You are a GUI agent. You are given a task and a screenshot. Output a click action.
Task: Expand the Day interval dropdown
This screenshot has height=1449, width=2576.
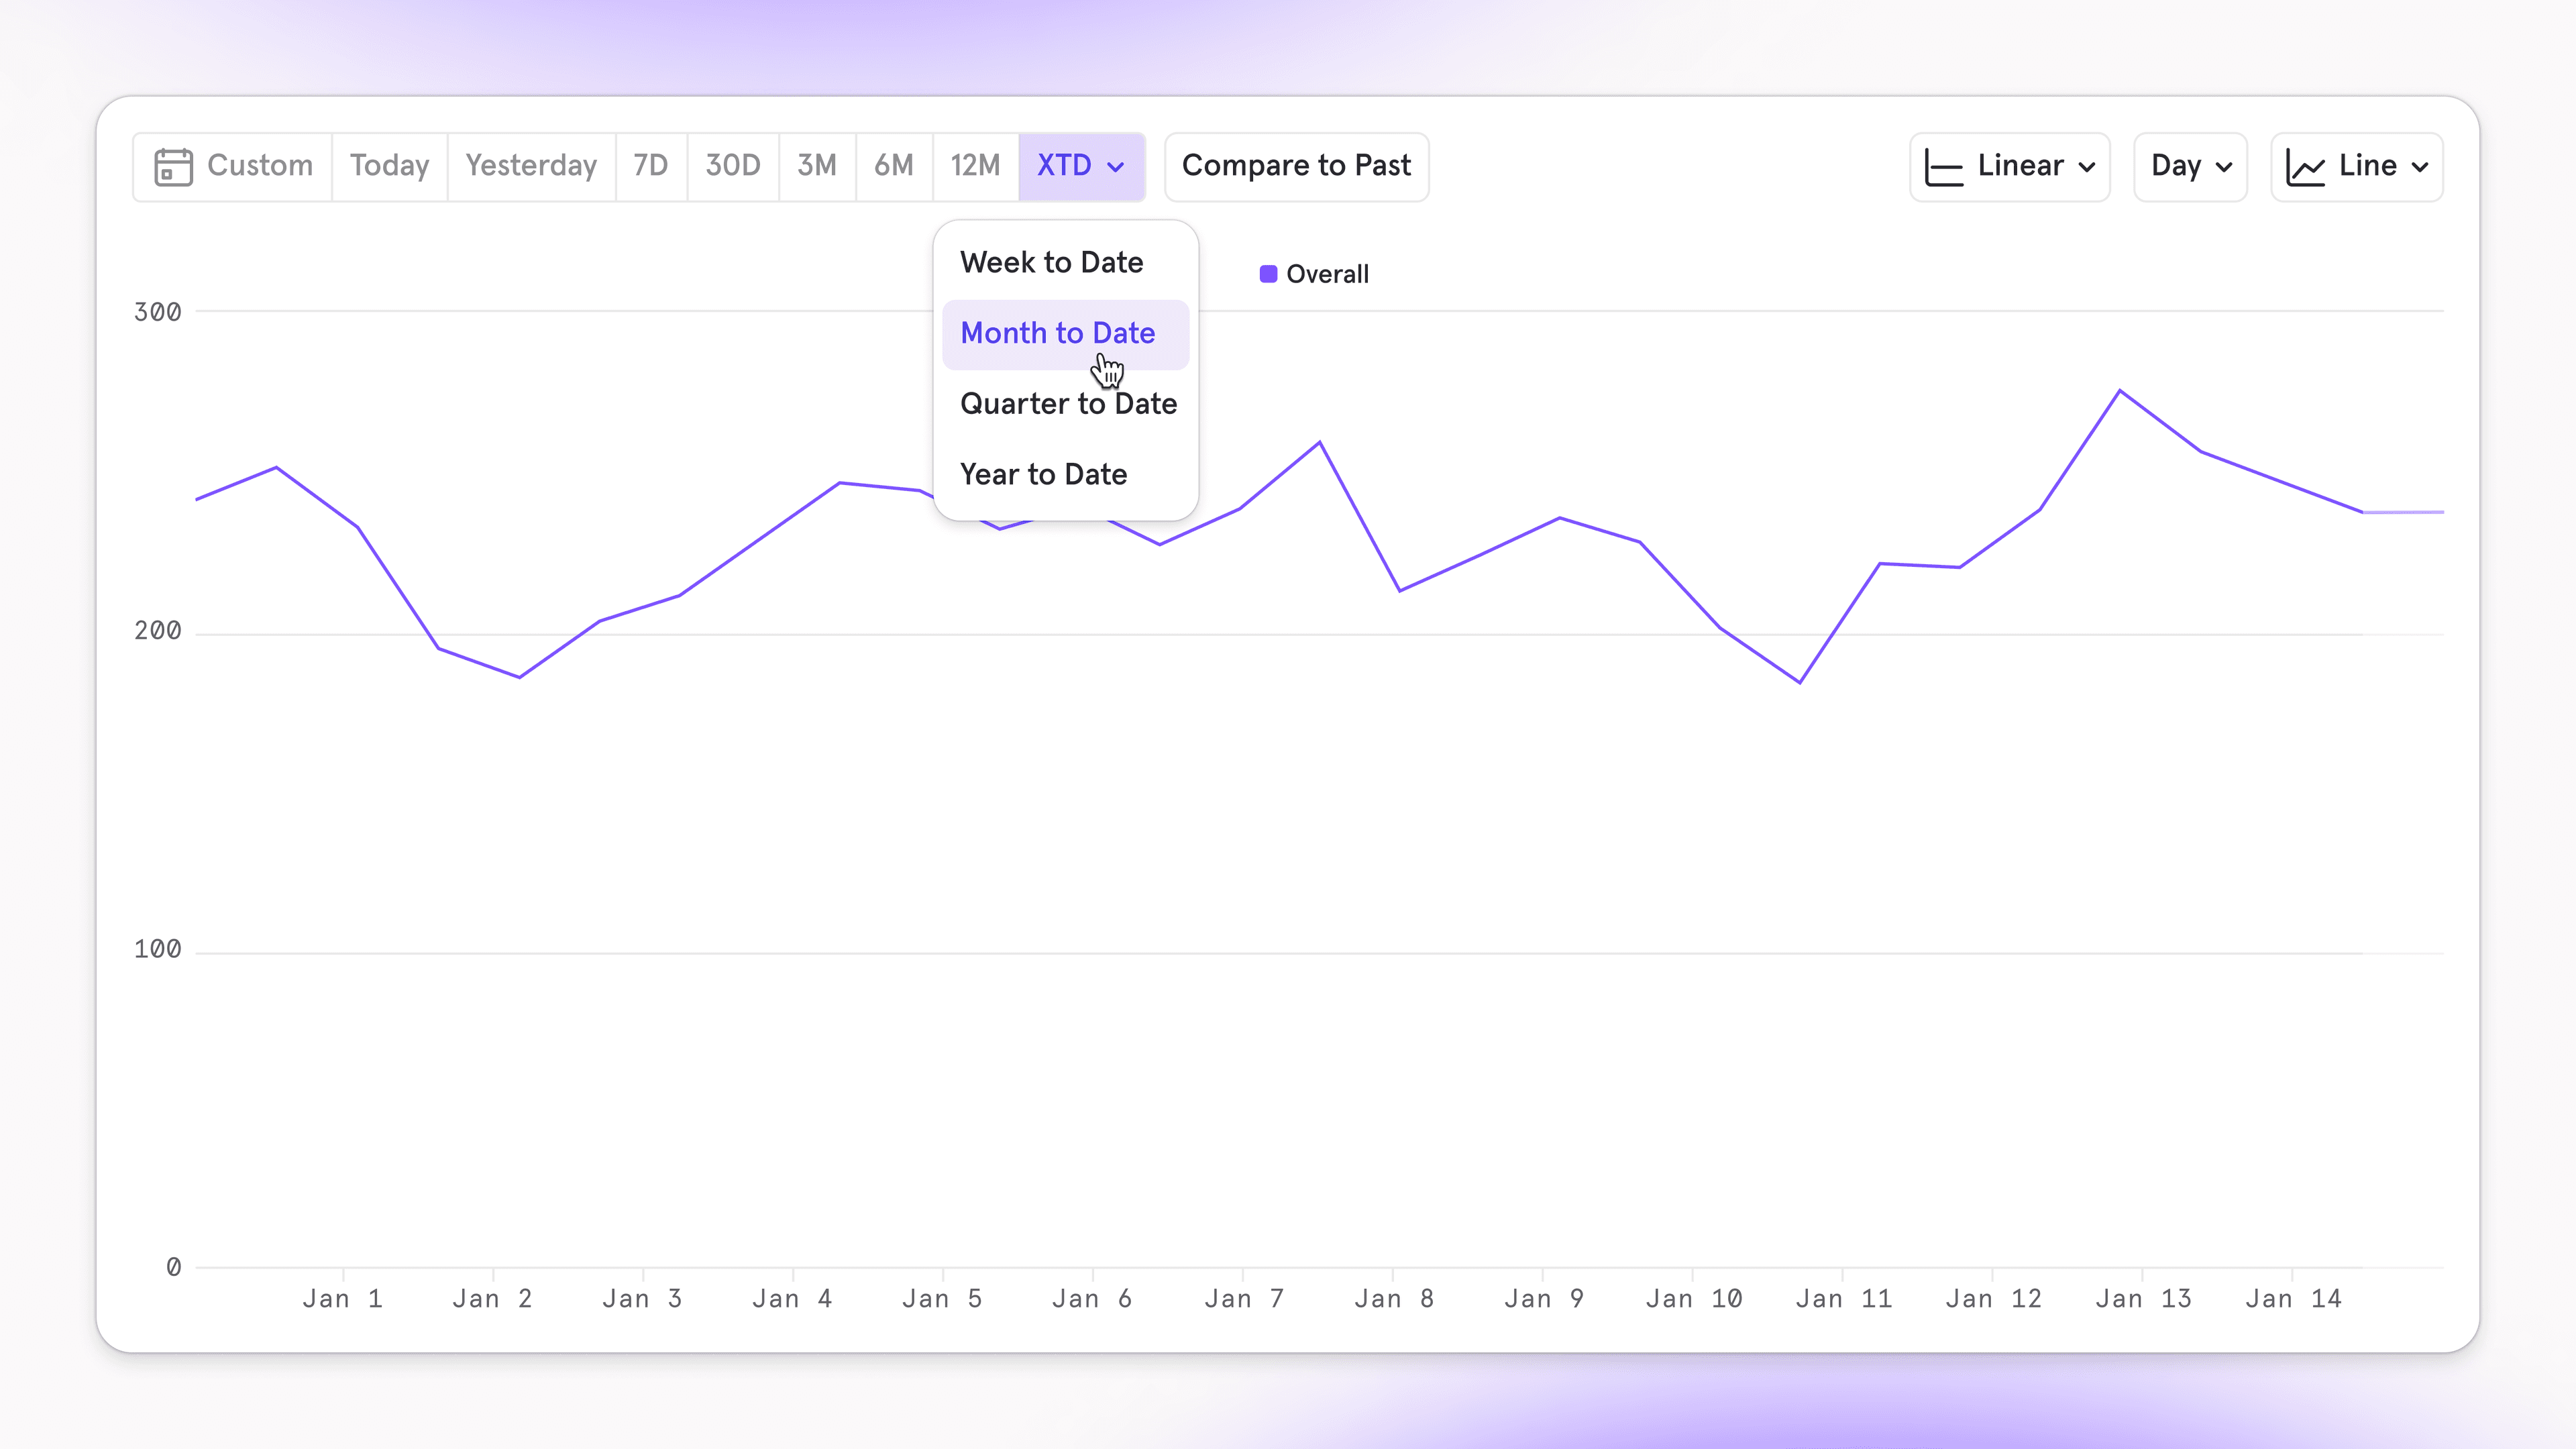2190,166
